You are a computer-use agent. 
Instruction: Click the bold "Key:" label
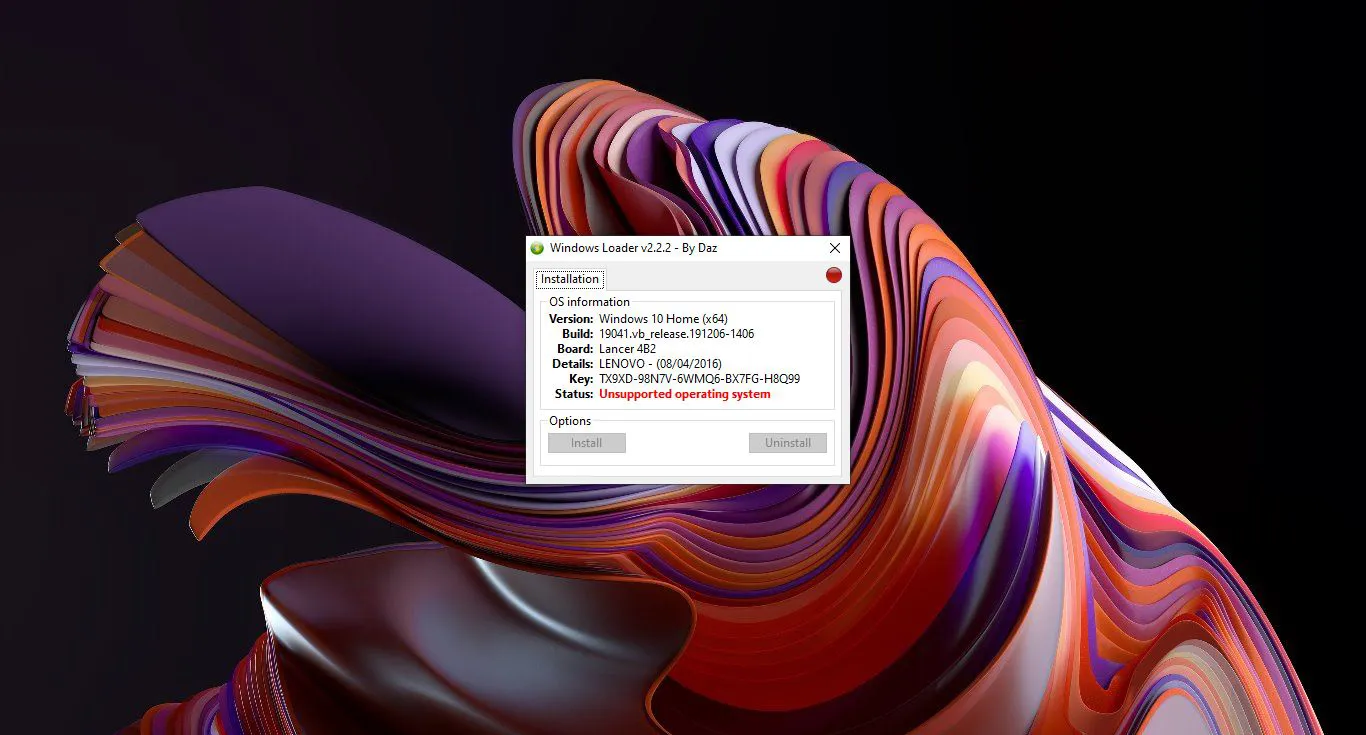(581, 379)
